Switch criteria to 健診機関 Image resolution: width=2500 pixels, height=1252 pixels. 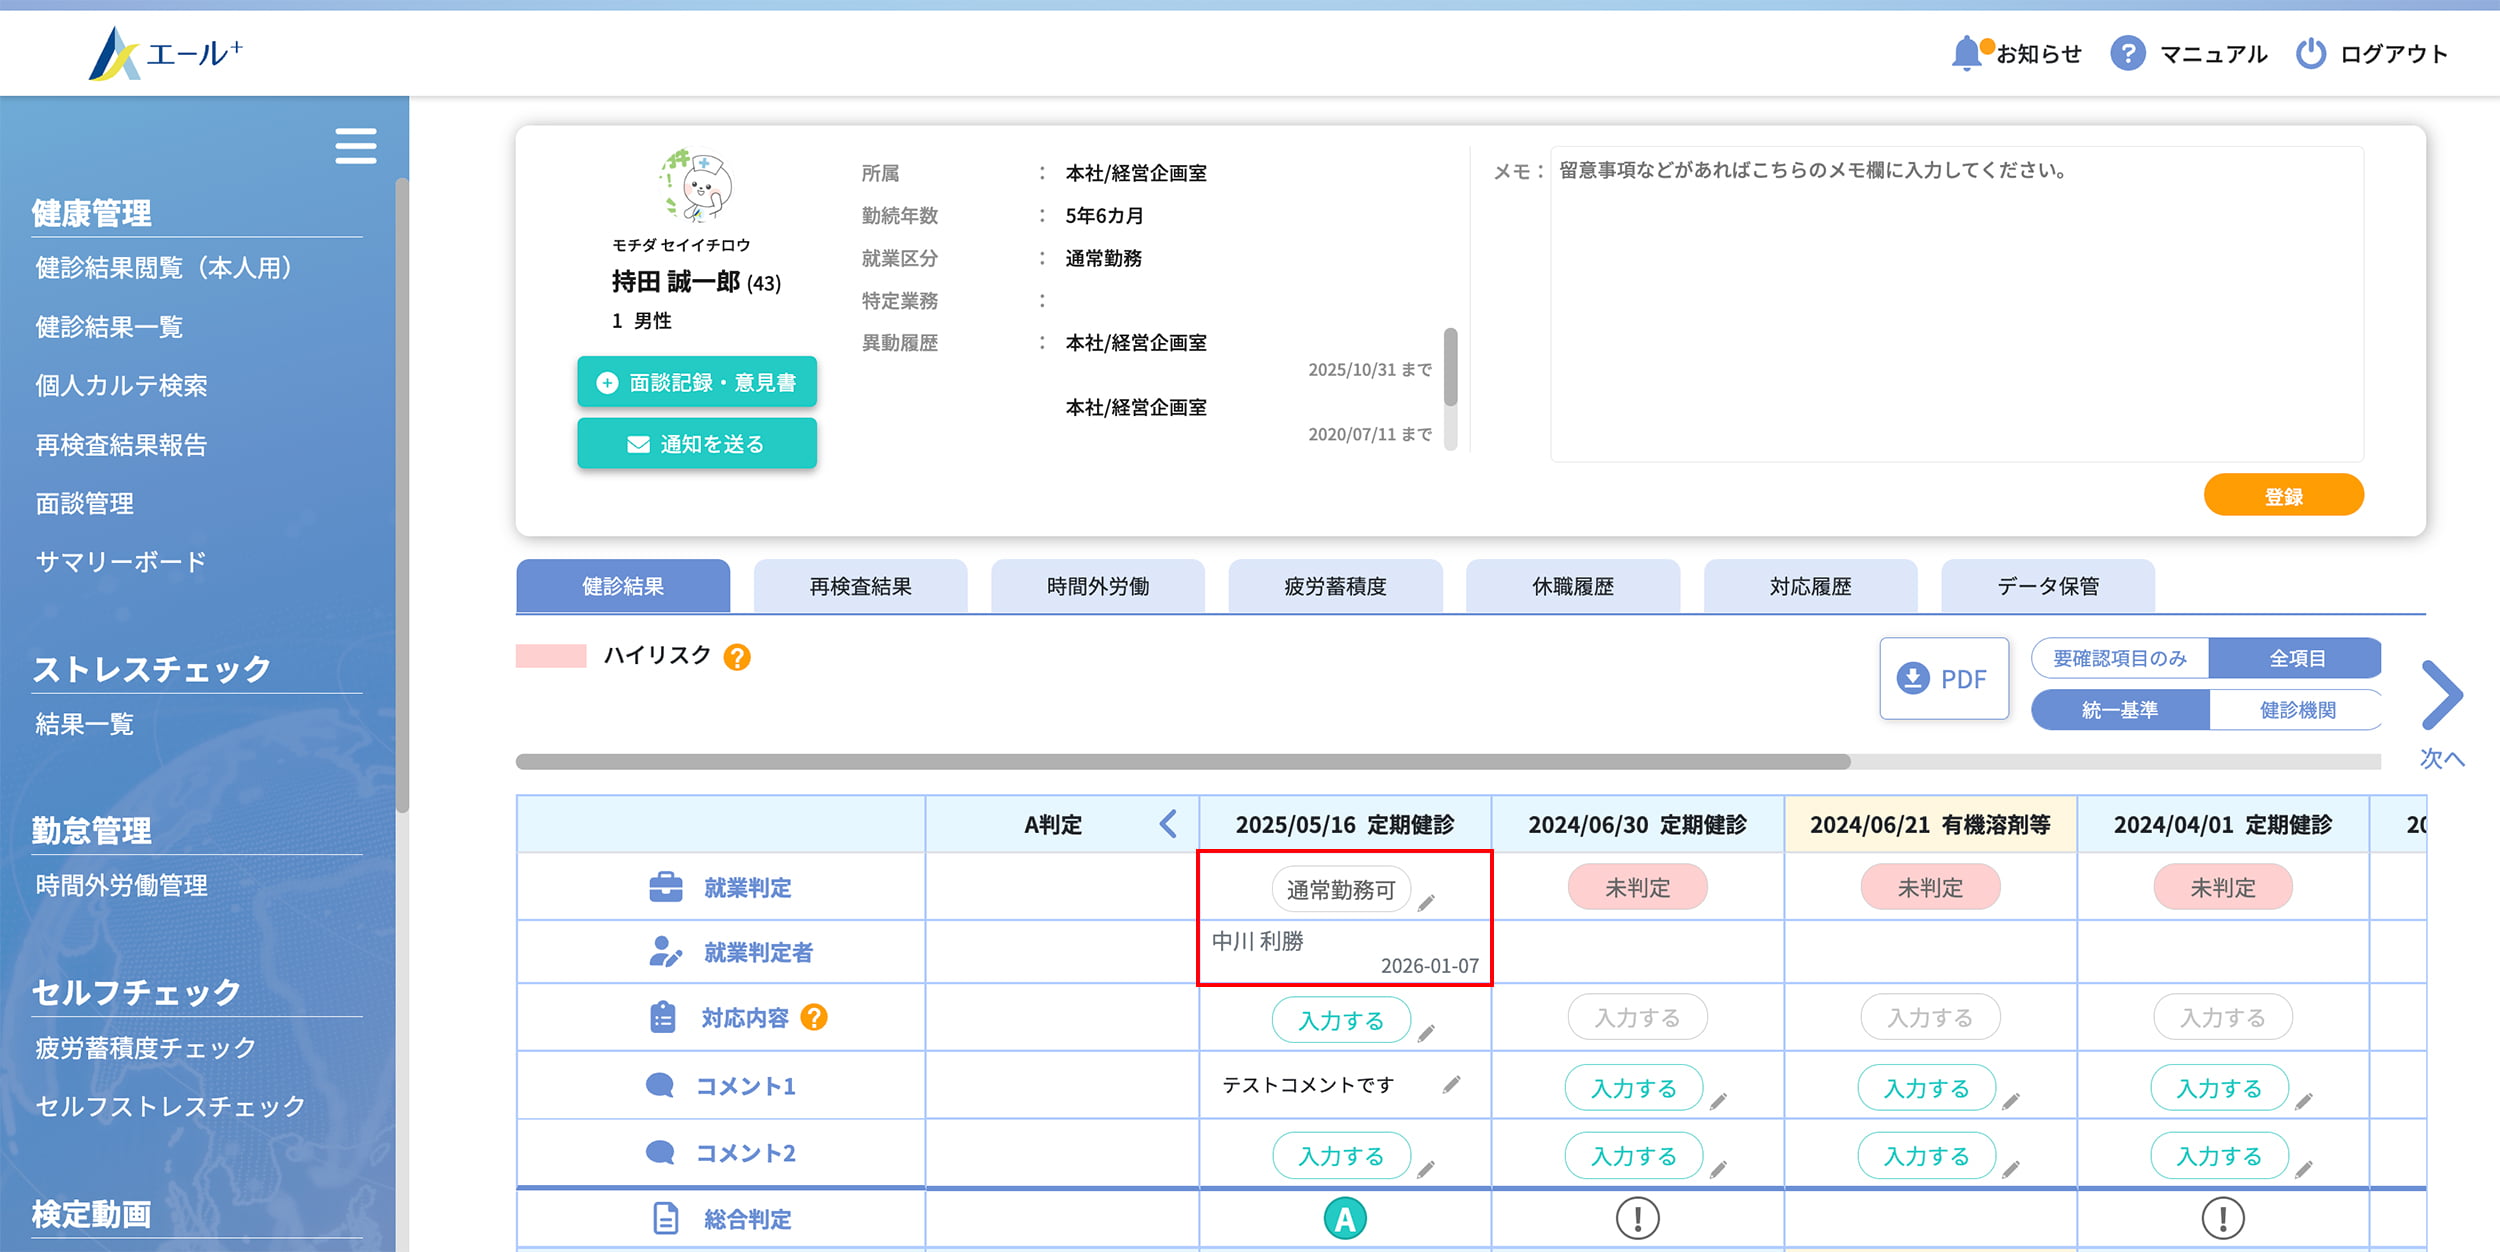2297,710
